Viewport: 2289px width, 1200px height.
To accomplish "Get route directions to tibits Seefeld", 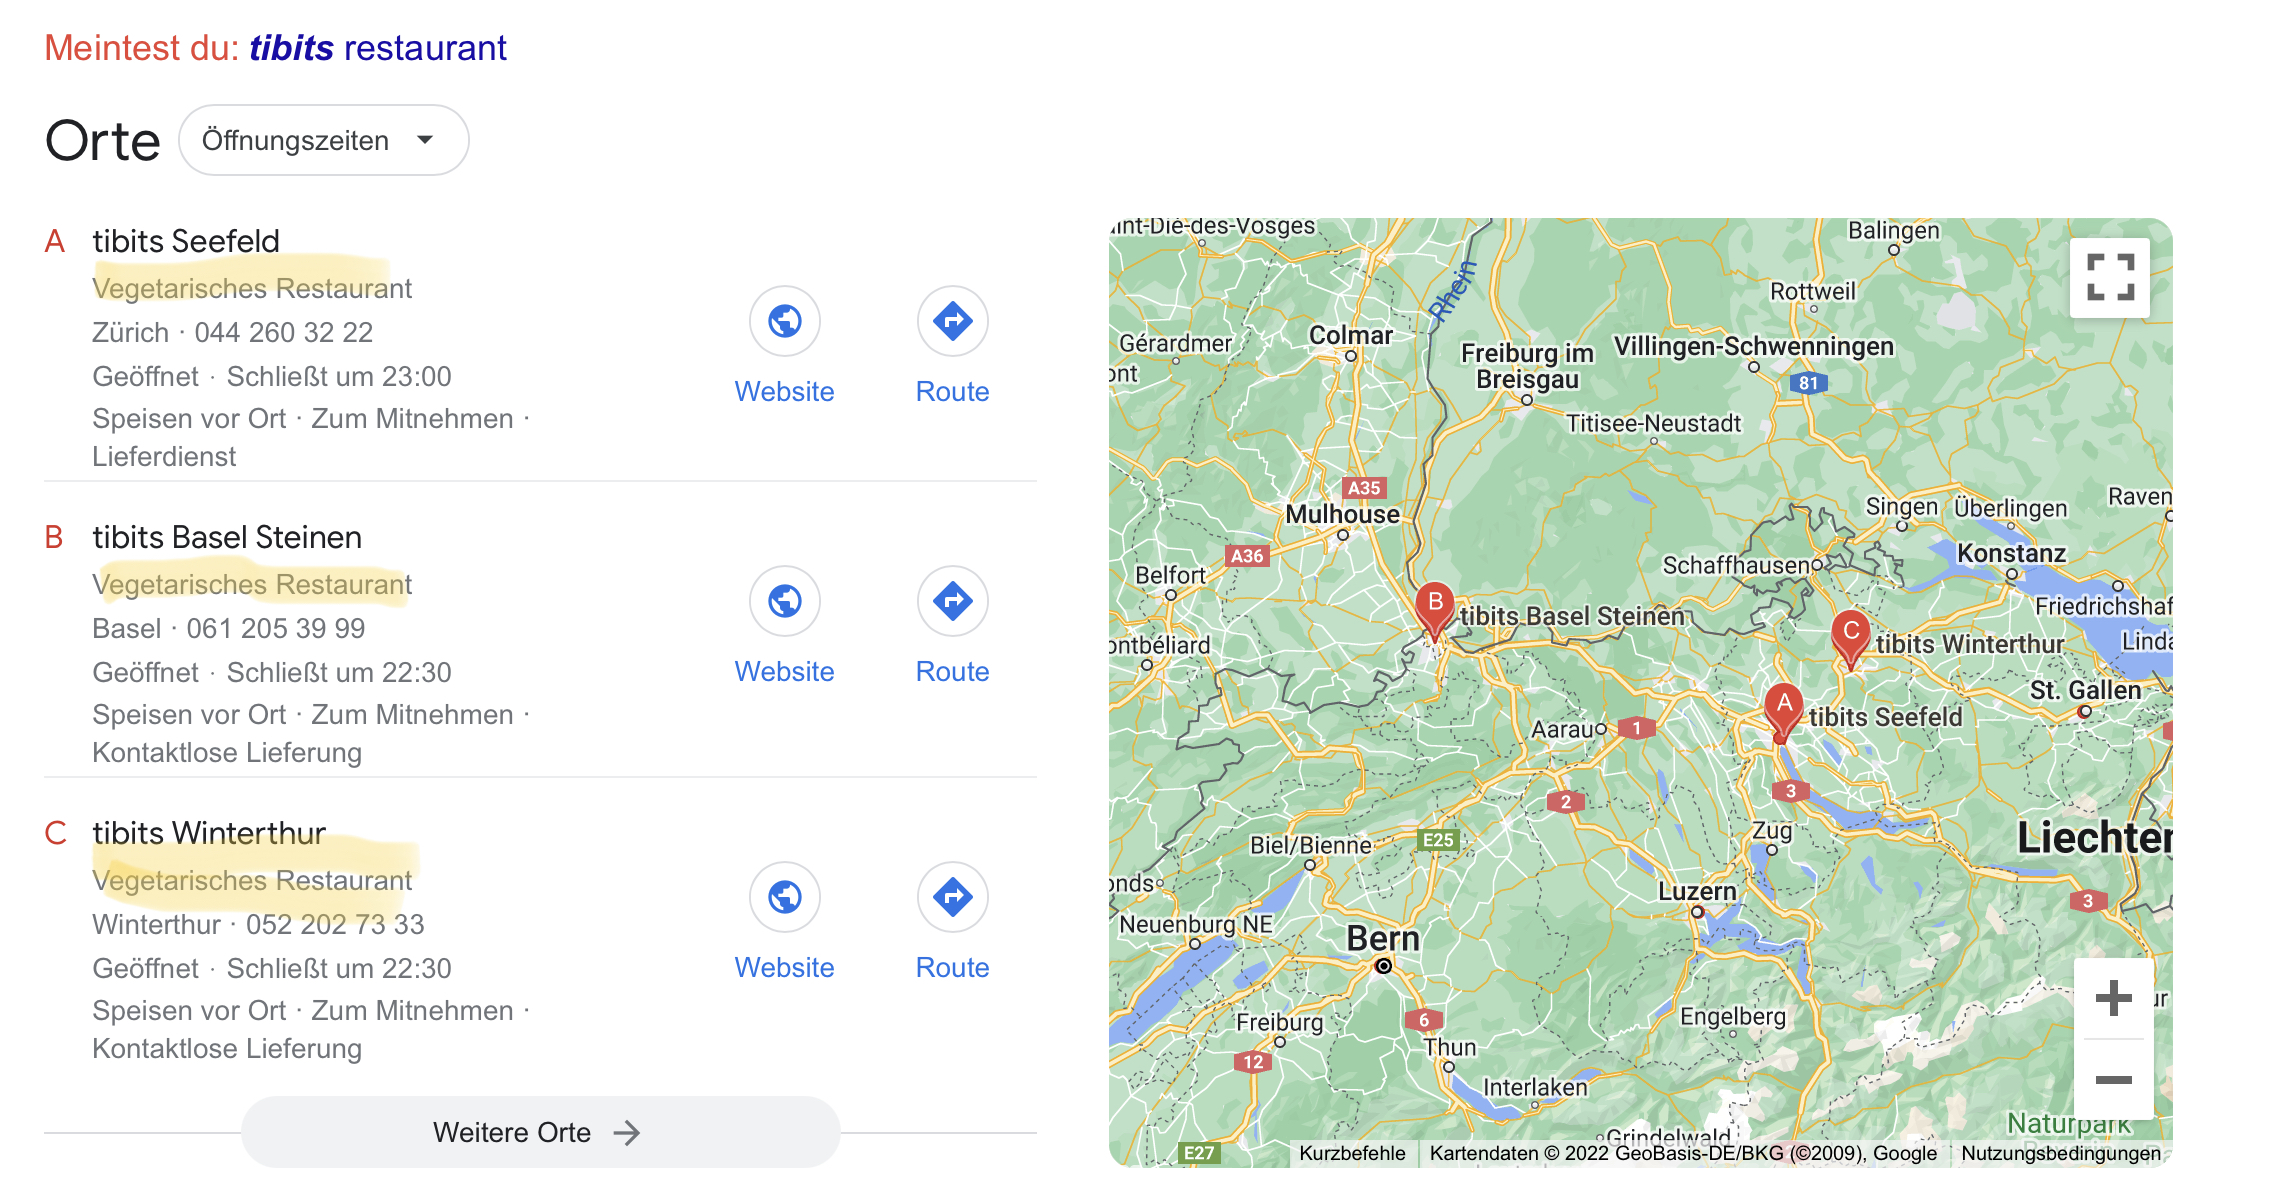I will [953, 321].
